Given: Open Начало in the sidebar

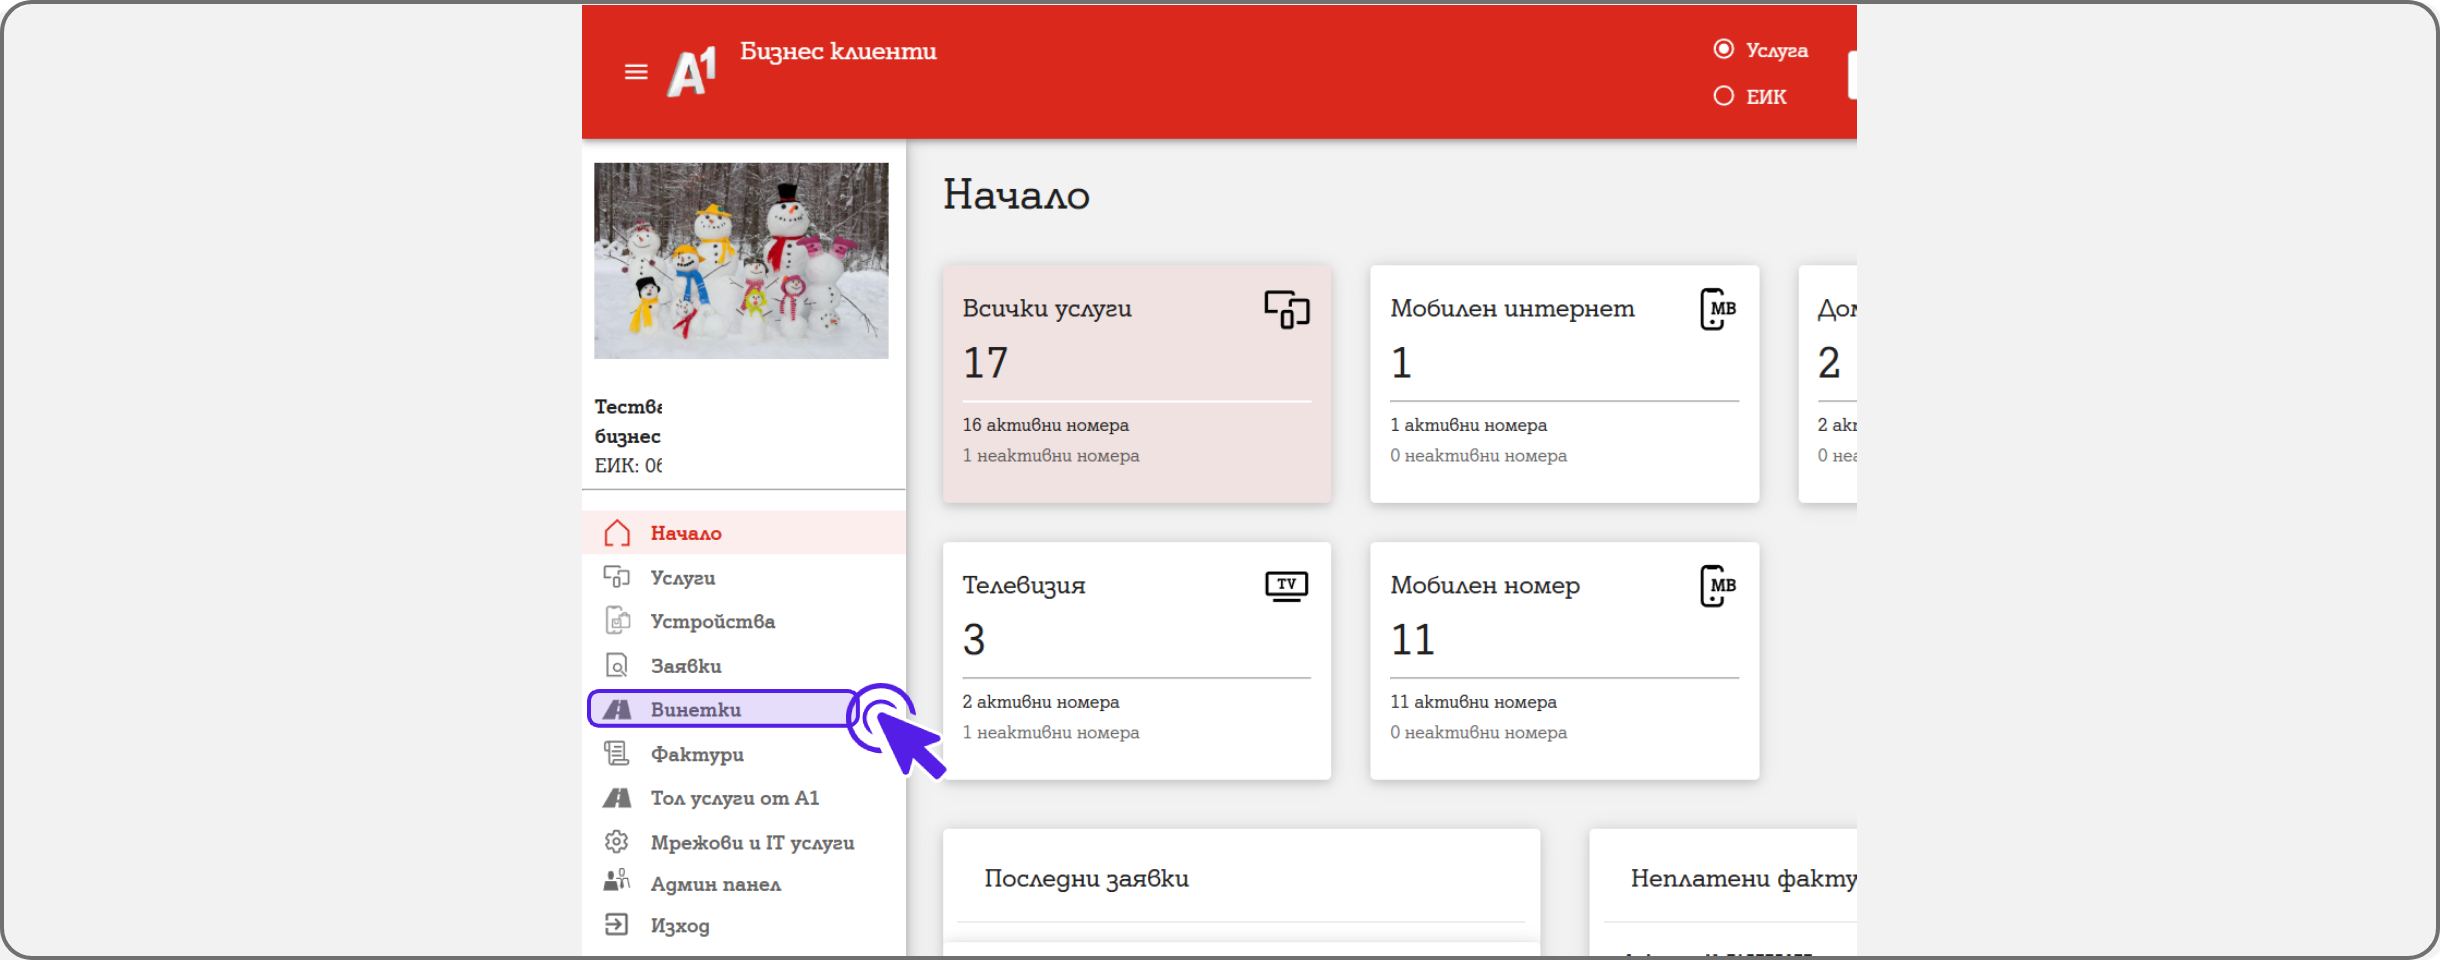Looking at the screenshot, I should tap(685, 533).
